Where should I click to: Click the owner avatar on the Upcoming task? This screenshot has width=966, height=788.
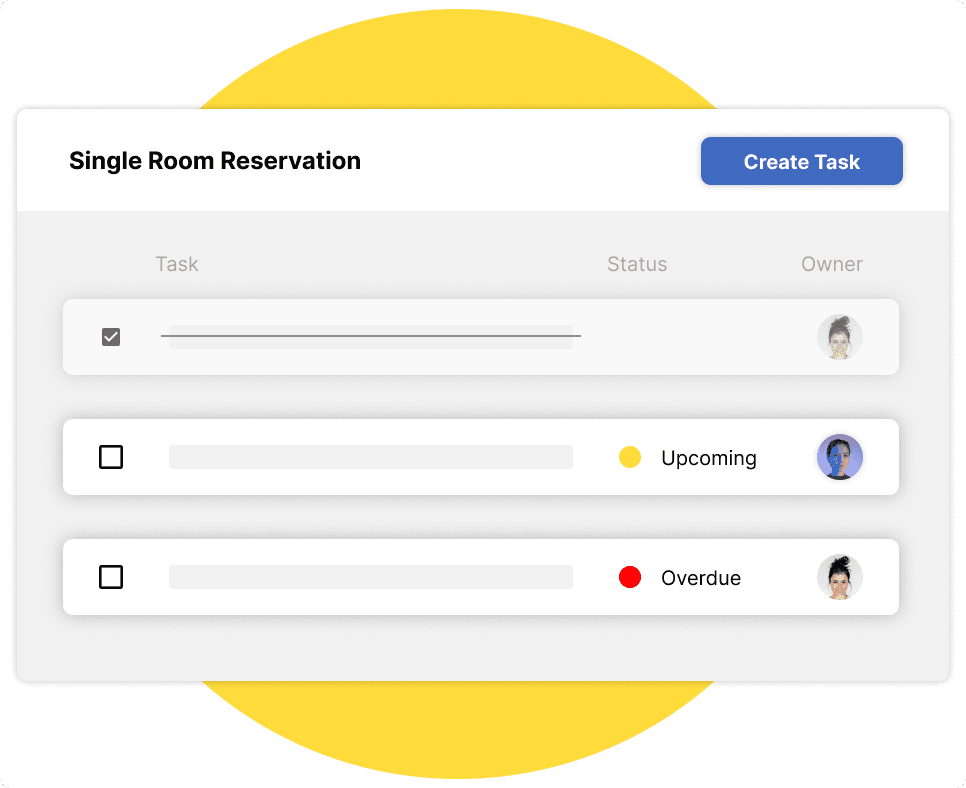839,457
